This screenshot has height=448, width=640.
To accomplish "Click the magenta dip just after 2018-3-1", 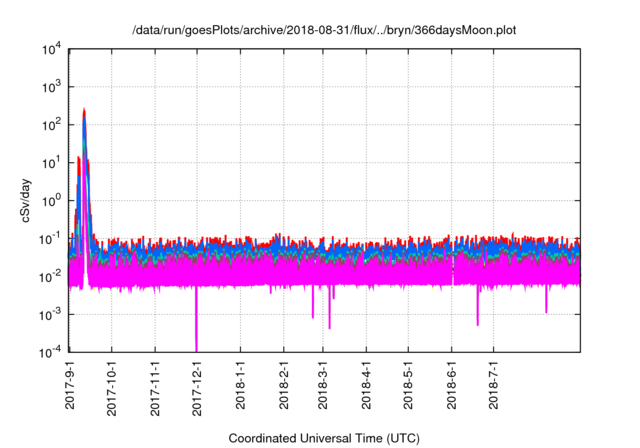I will (x=330, y=318).
